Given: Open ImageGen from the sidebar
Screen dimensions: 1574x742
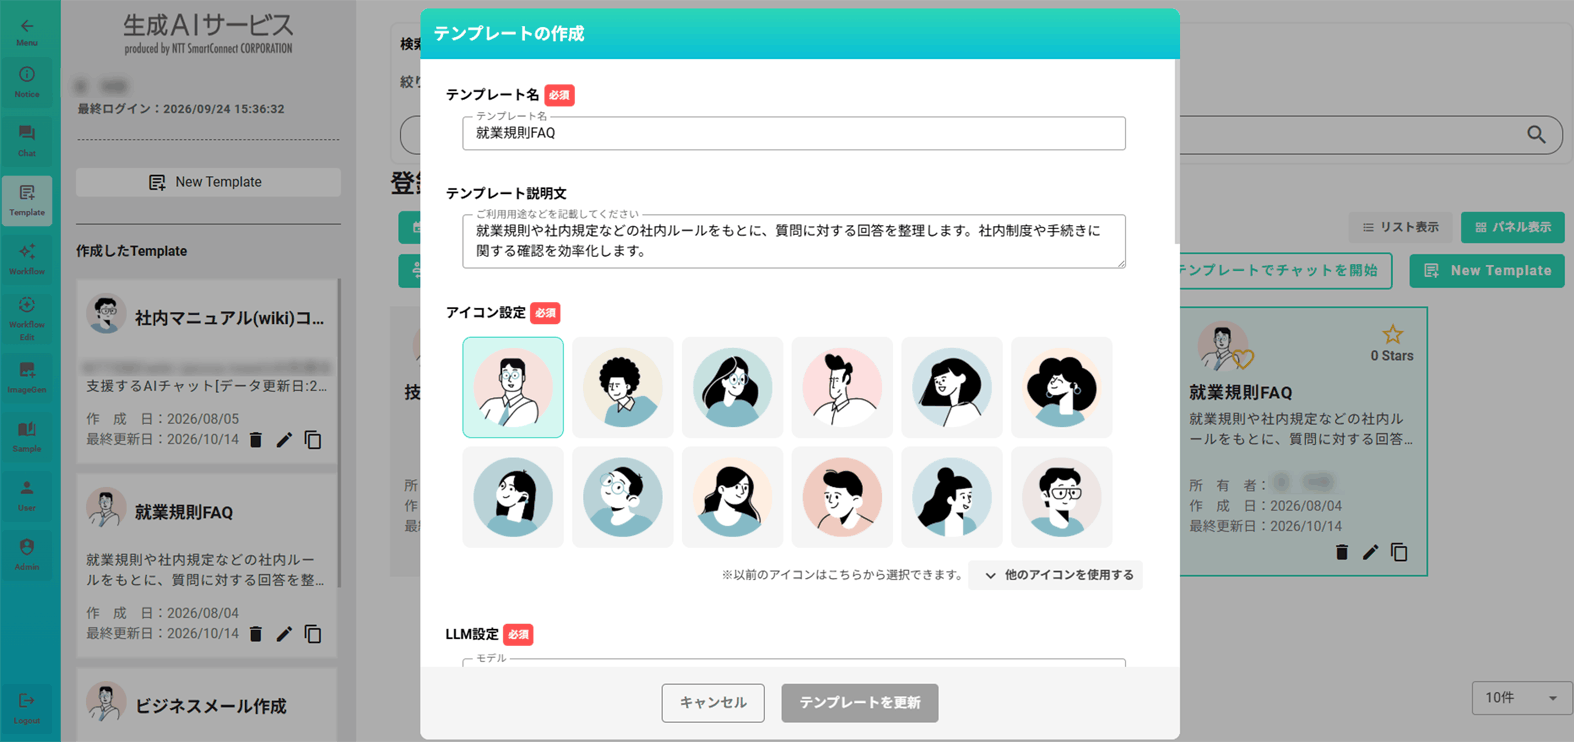Looking at the screenshot, I should (27, 377).
